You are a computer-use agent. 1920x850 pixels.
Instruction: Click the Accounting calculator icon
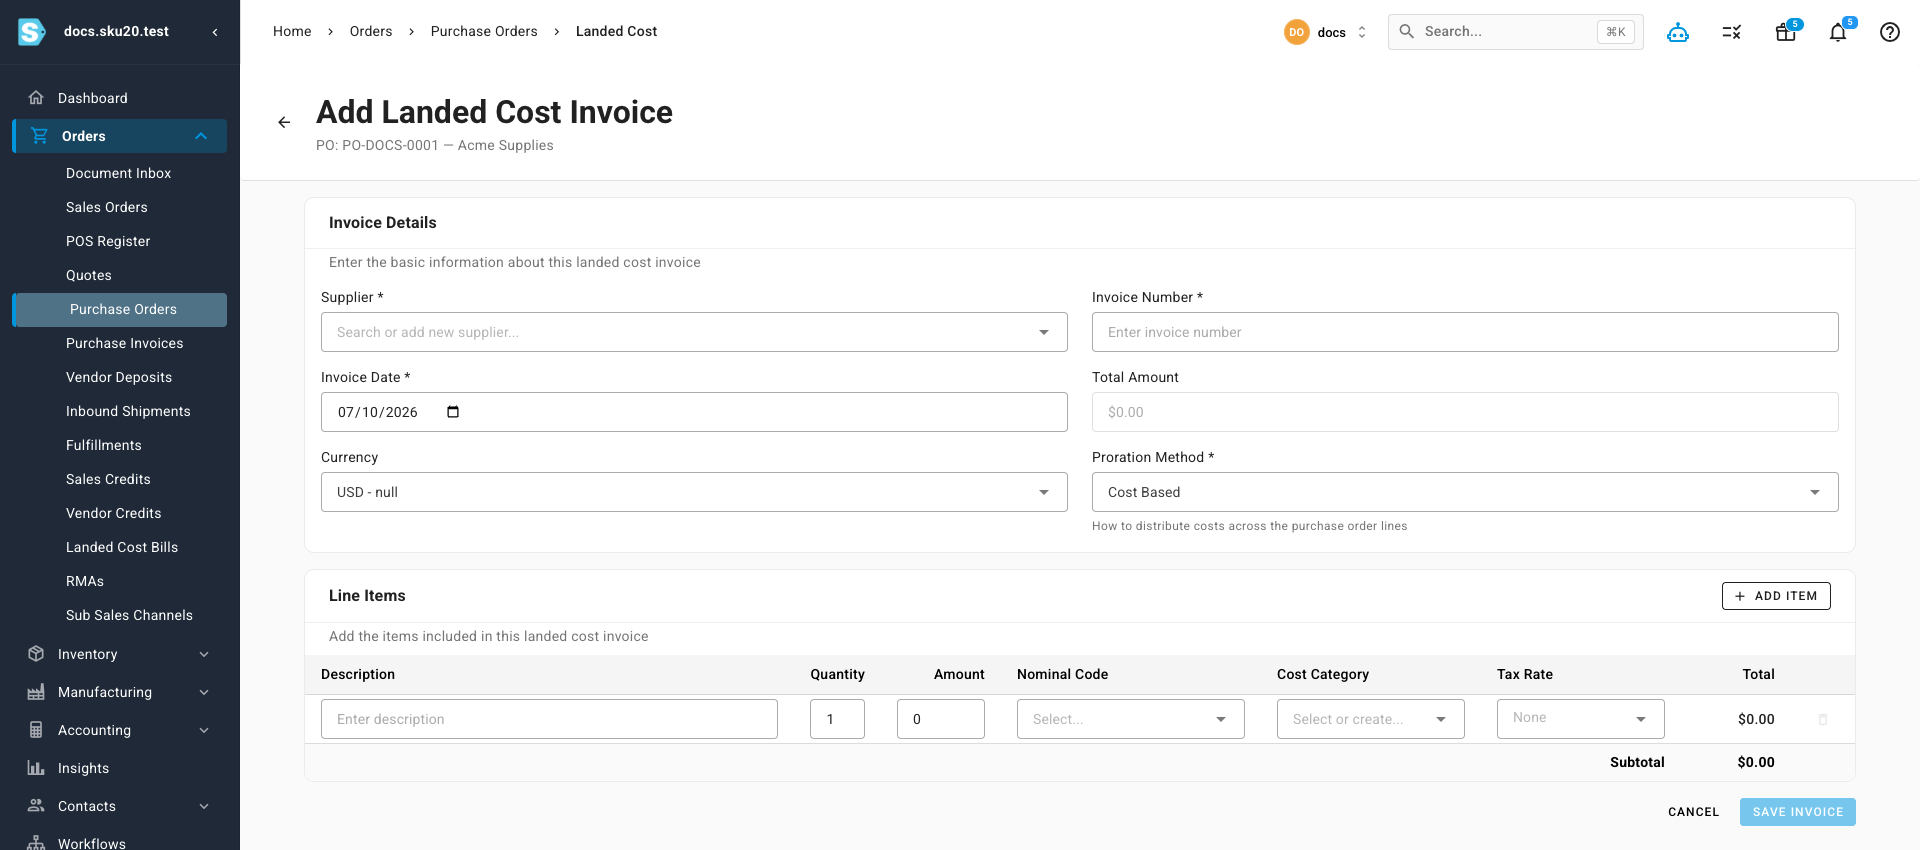pyautogui.click(x=36, y=730)
